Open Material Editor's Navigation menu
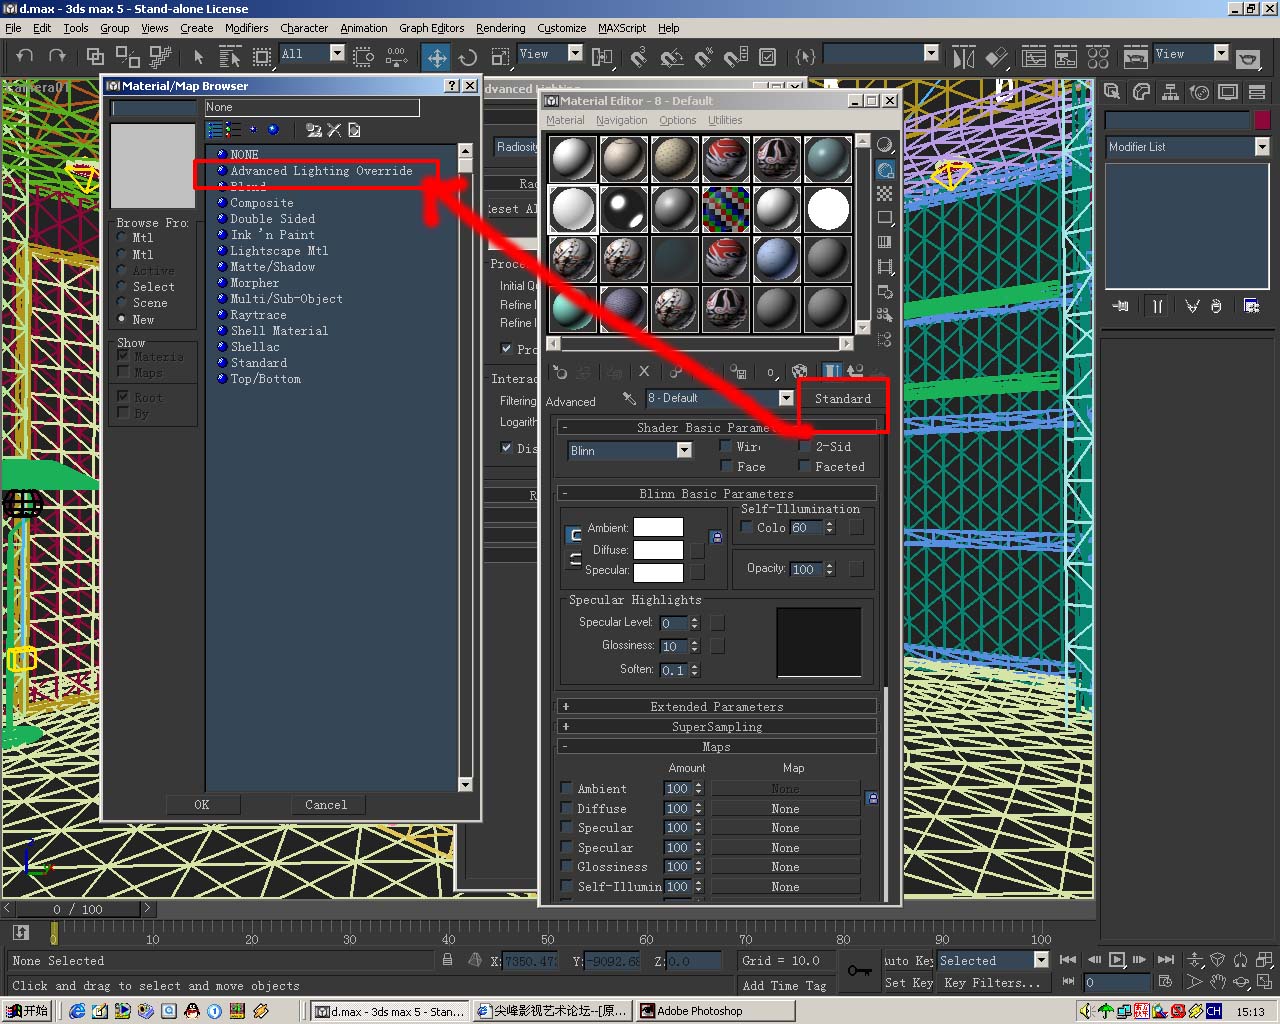Screen dimensions: 1280x1024 pos(621,120)
